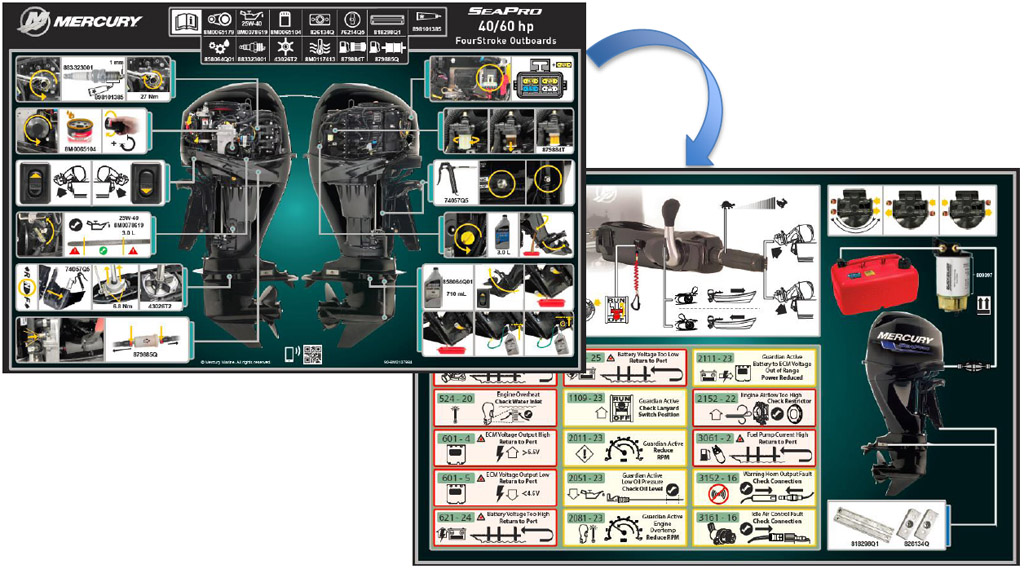Click the owner's manual book icon
Screen dimensions: 1024x569
pos(185,22)
